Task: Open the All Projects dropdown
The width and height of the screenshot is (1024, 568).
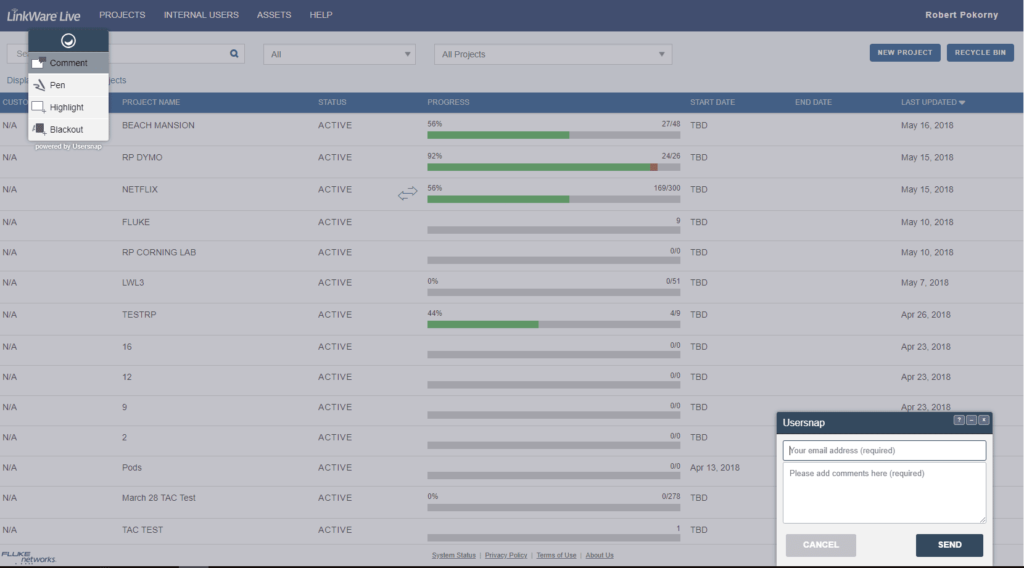Action: pyautogui.click(x=553, y=54)
